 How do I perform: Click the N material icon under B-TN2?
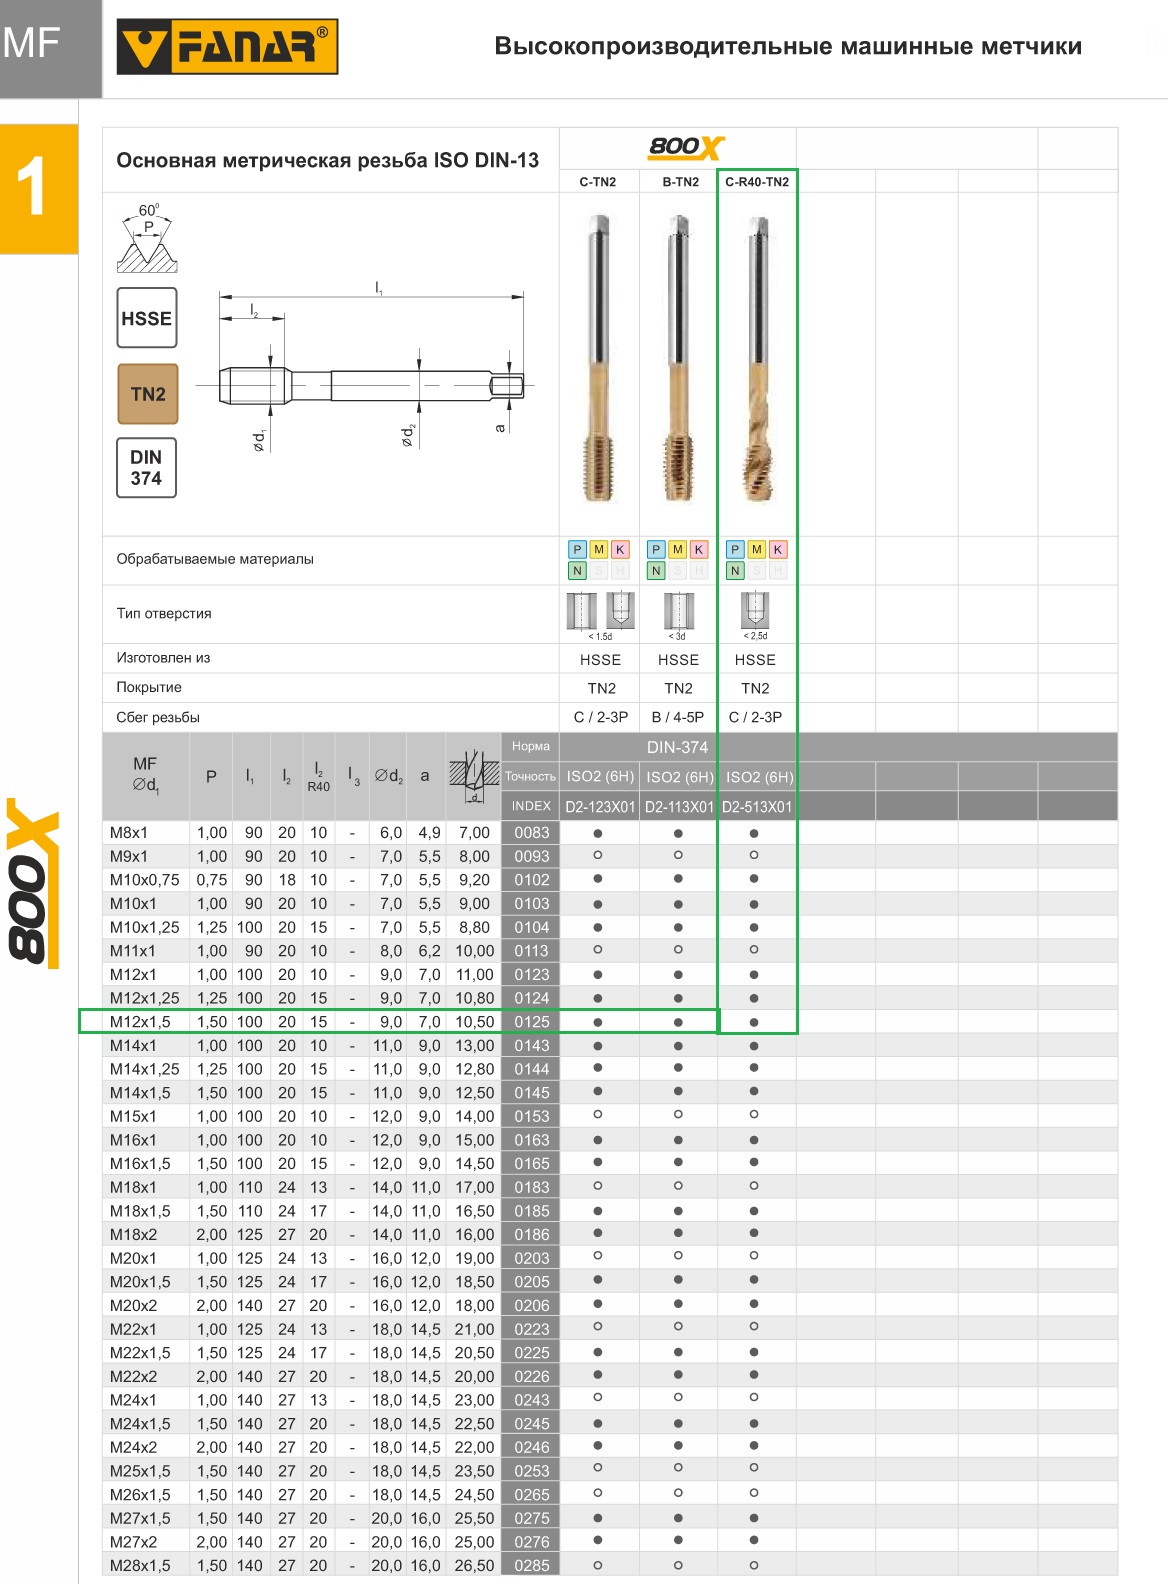click(656, 570)
